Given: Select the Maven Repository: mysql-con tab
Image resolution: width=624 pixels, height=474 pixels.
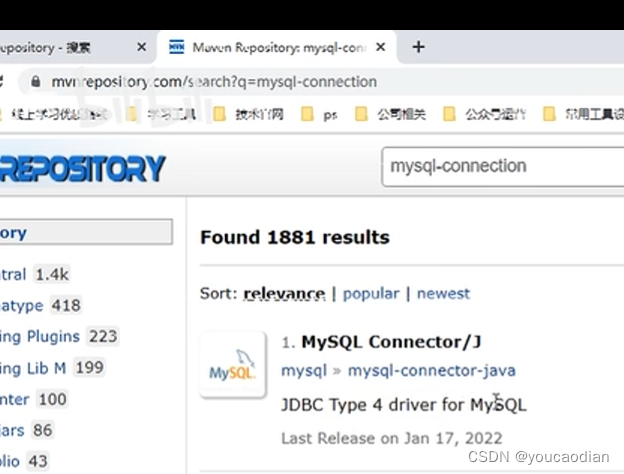Looking at the screenshot, I should (277, 48).
